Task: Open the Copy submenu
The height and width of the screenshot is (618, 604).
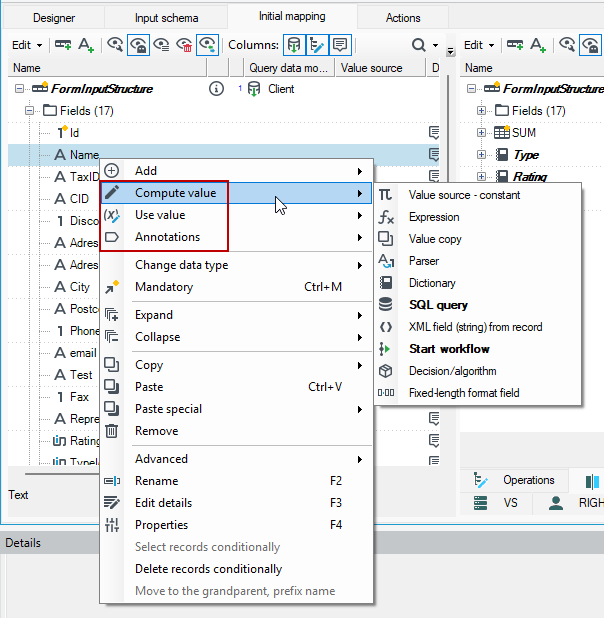Action: click(x=236, y=365)
